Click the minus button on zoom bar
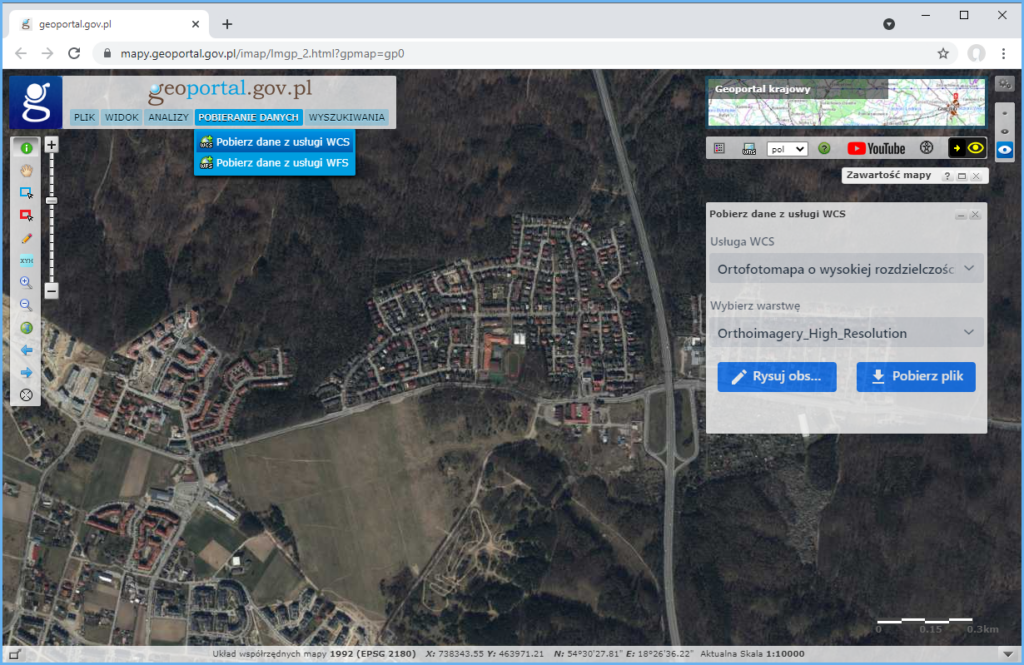 pos(52,291)
